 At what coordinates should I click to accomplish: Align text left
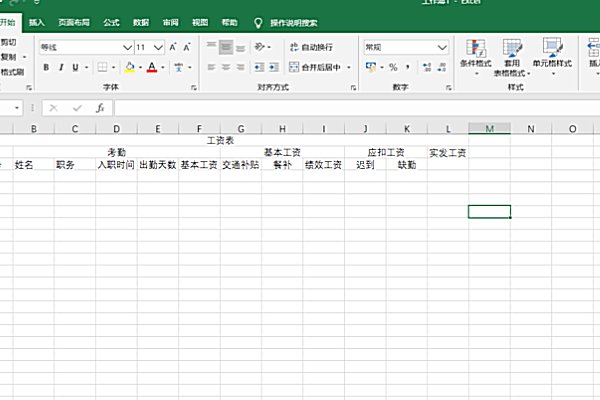point(211,67)
